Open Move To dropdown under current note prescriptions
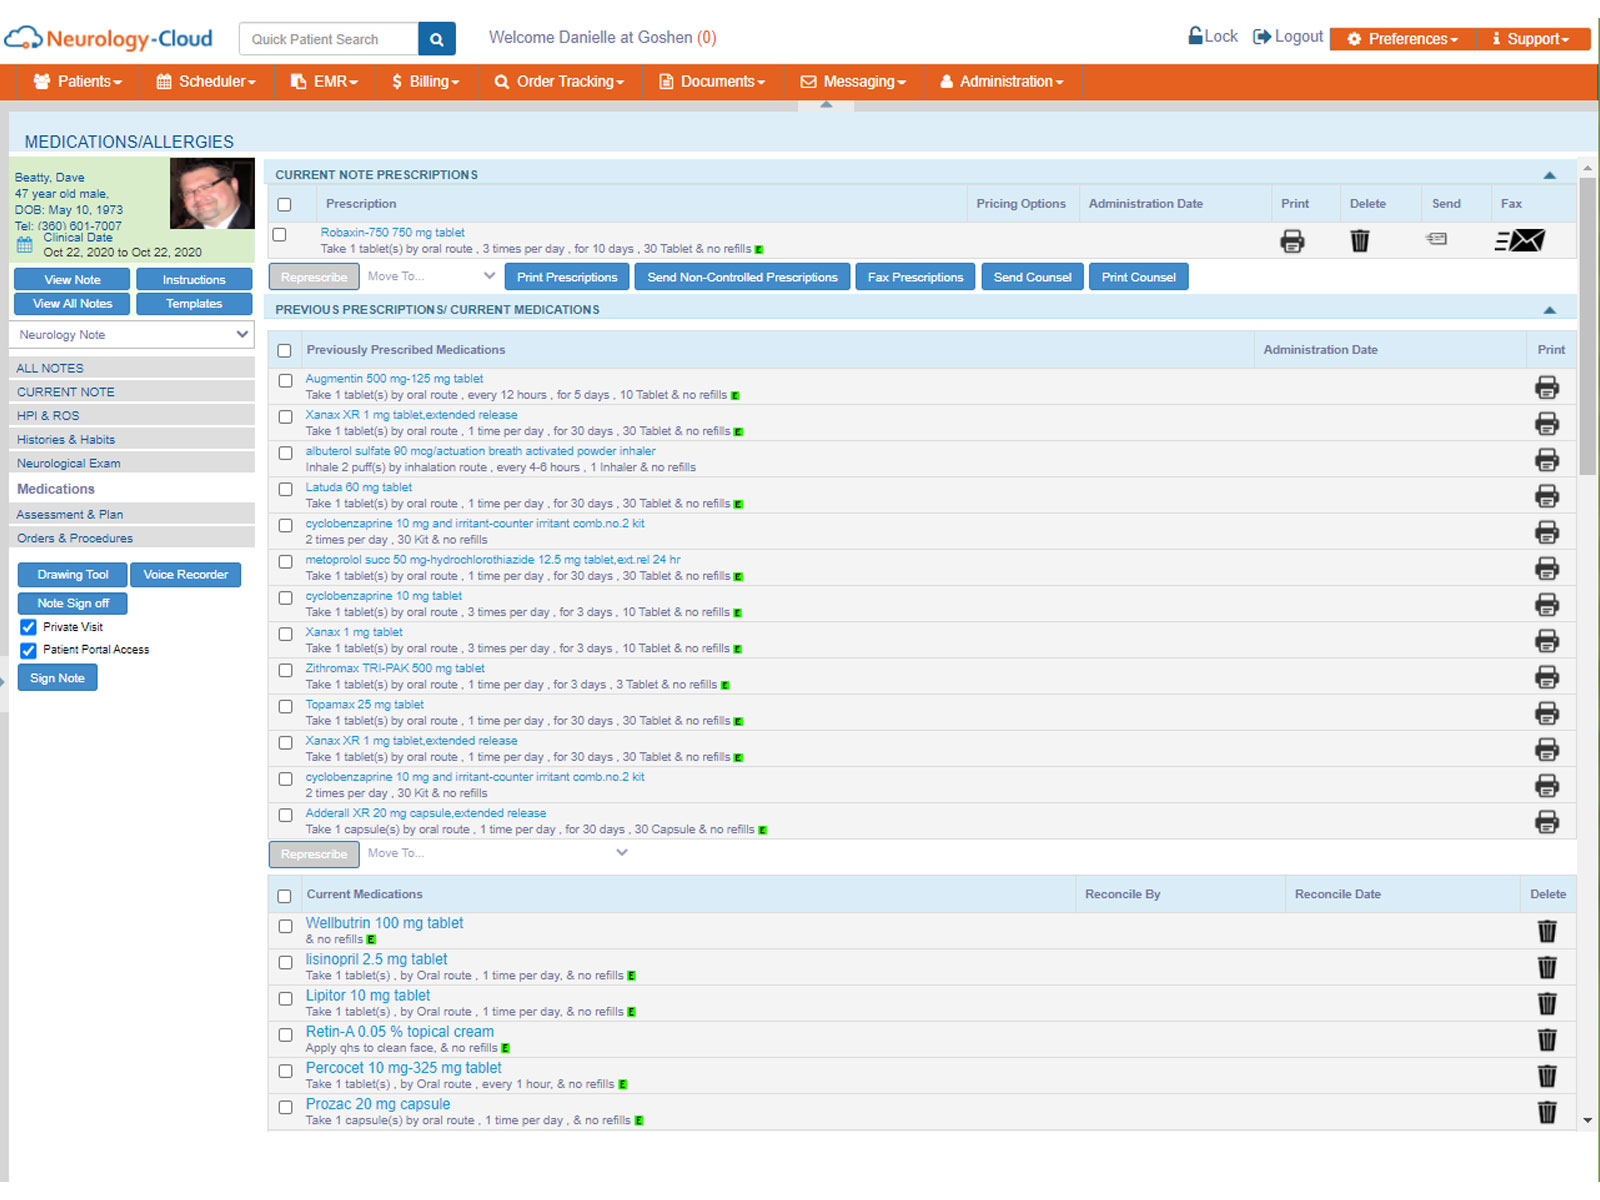The image size is (1600, 1200). click(431, 276)
